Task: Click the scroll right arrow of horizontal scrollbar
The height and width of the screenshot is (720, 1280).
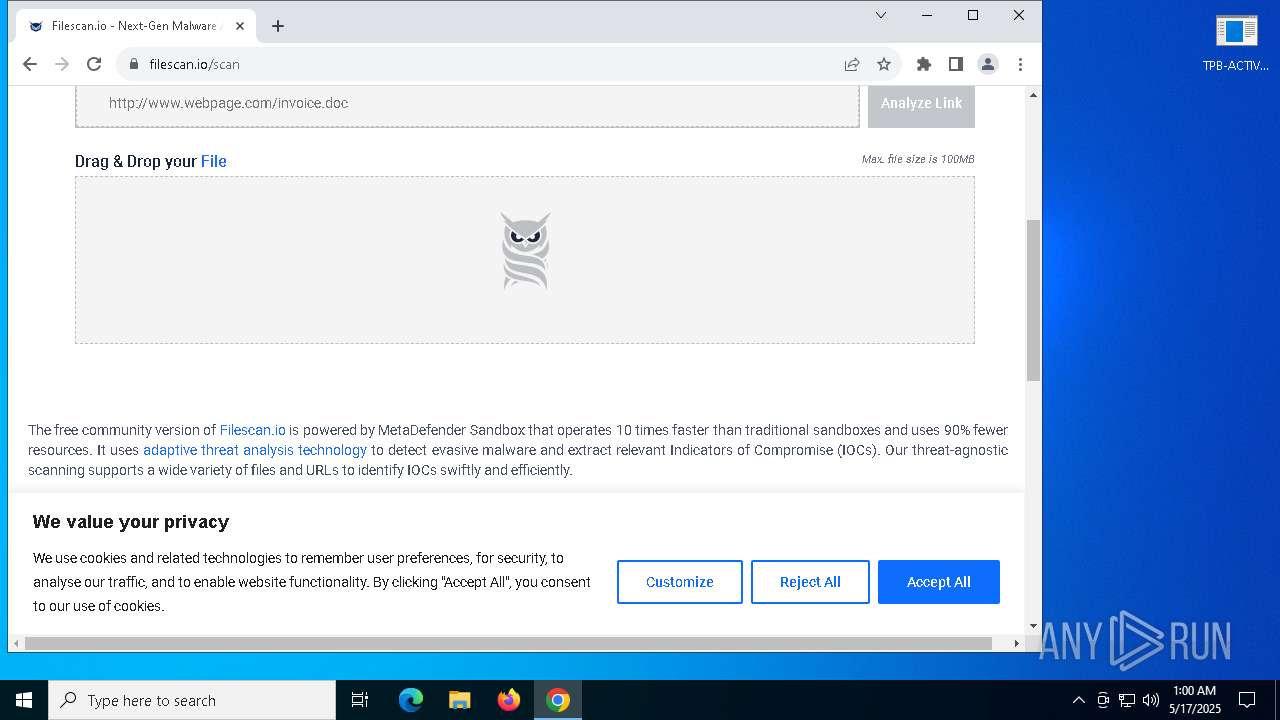Action: click(1018, 643)
